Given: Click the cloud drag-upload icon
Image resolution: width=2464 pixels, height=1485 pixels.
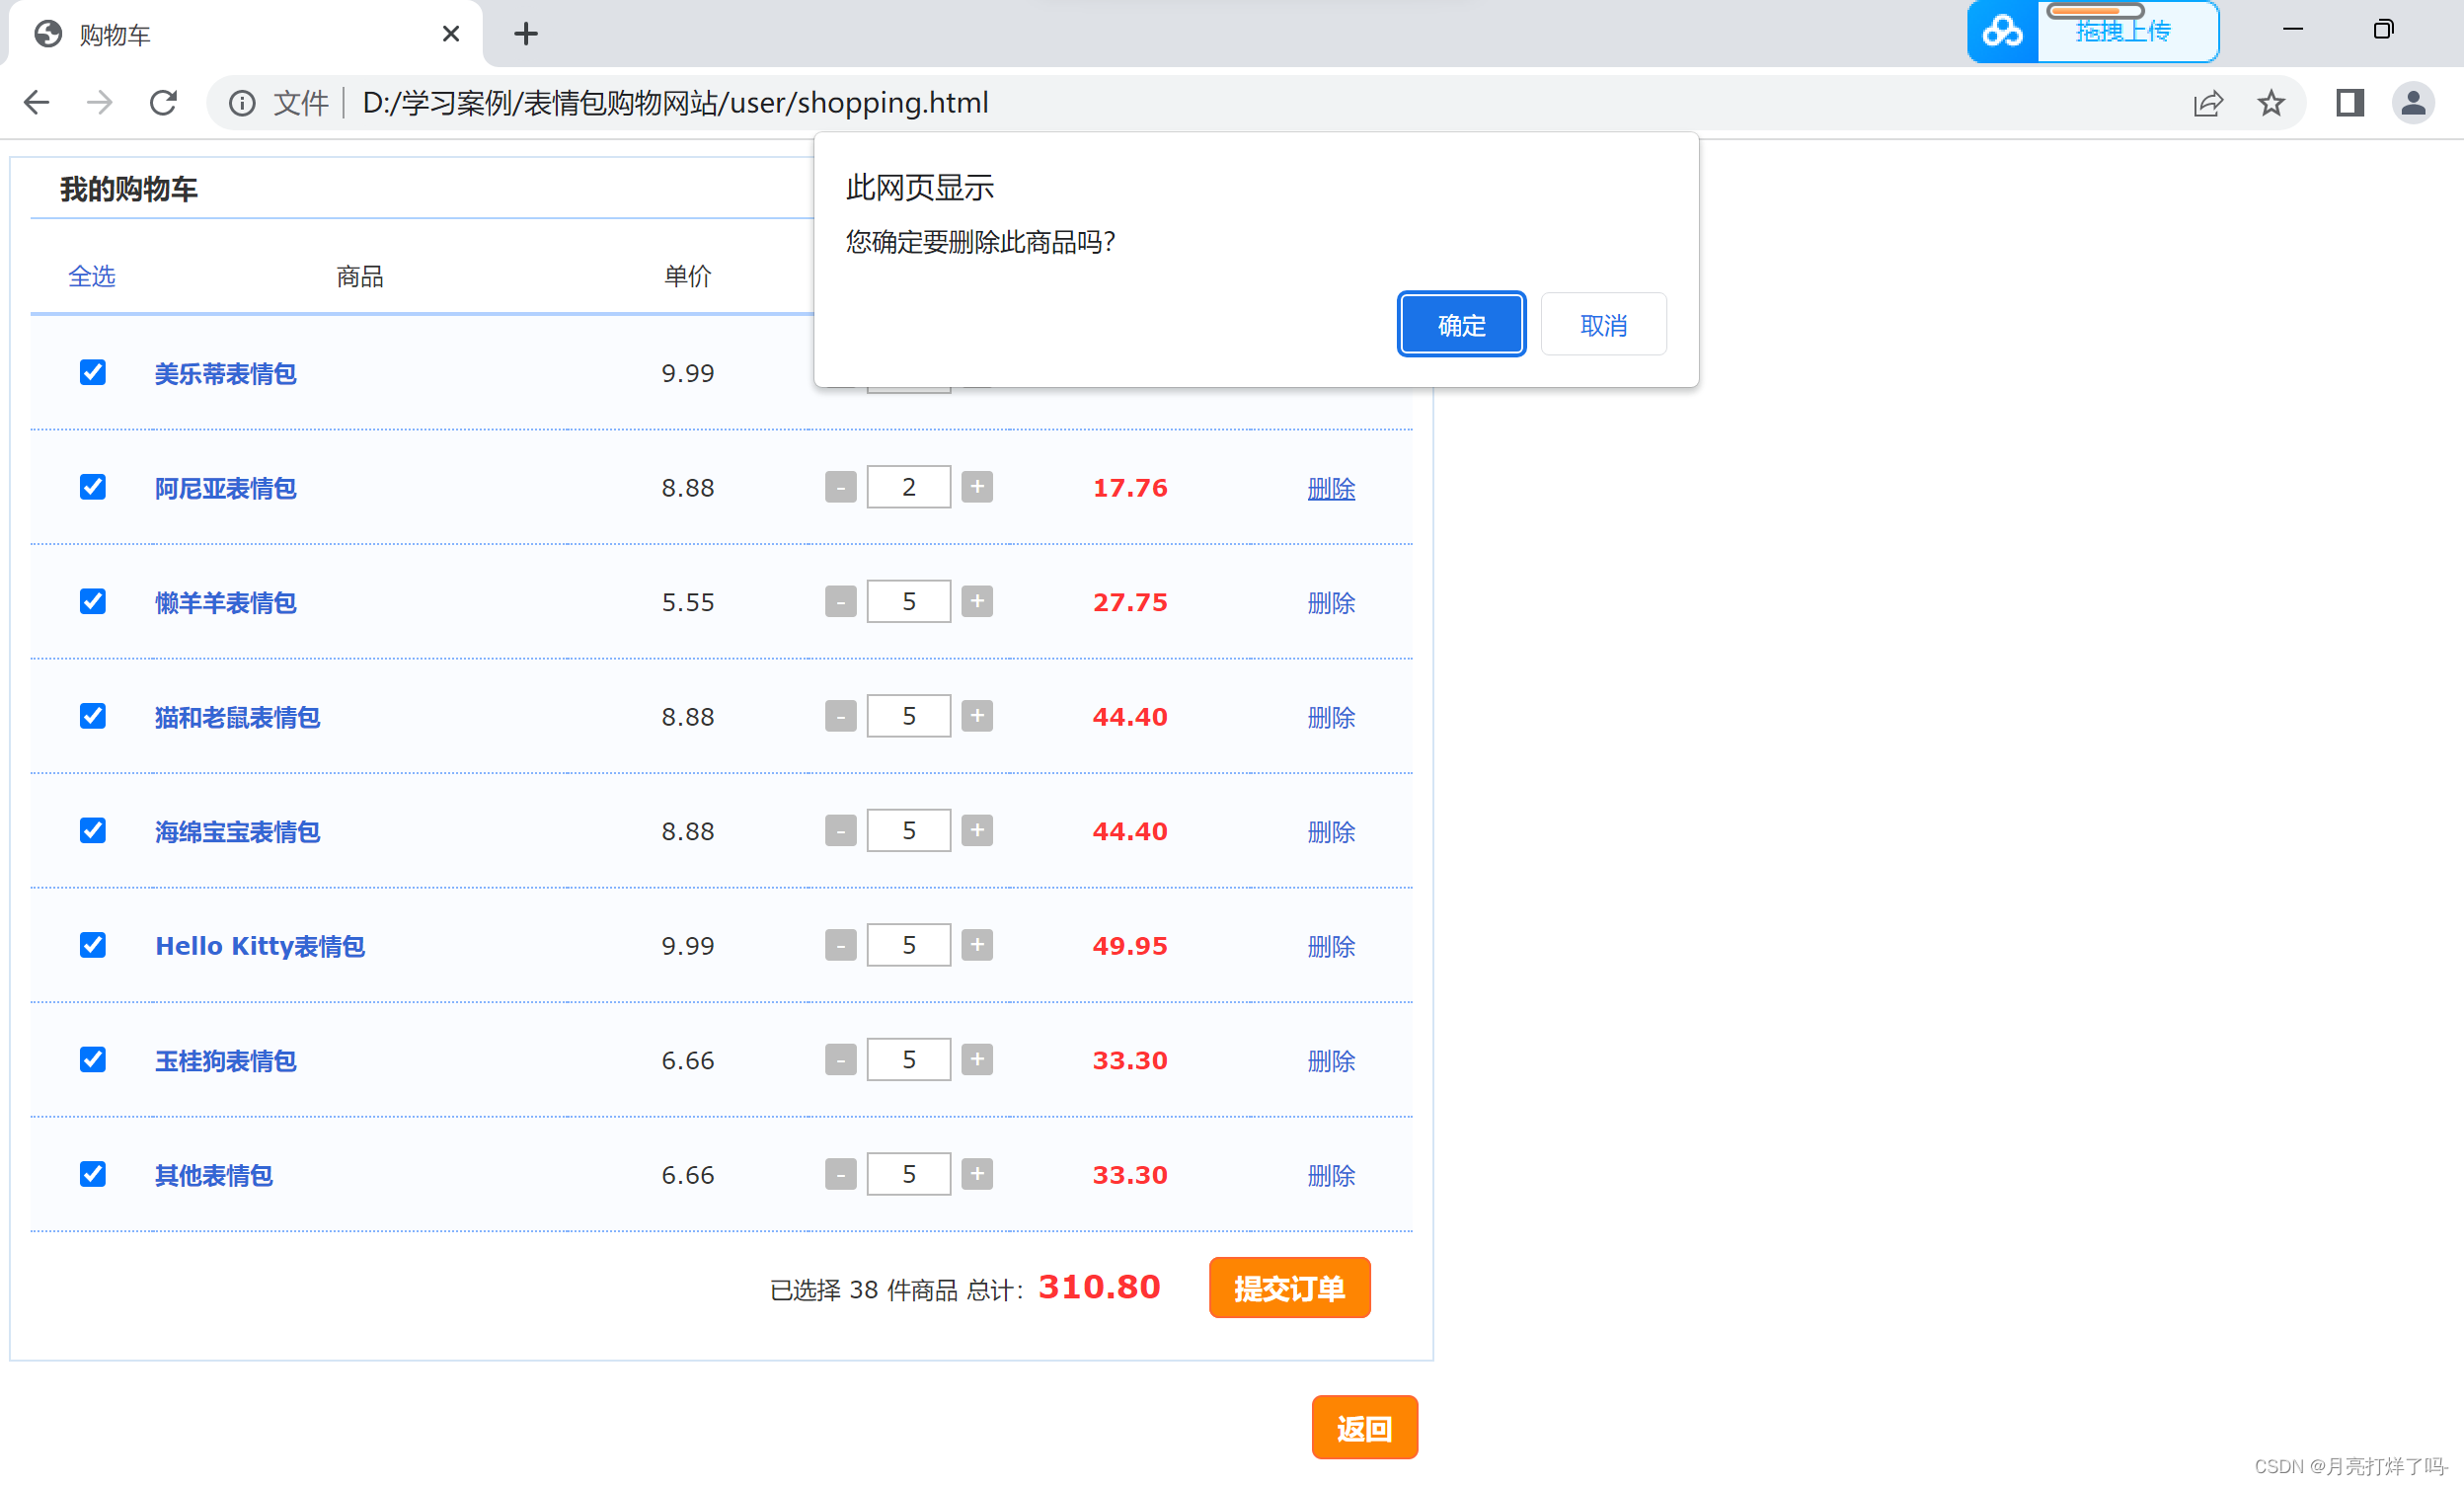Looking at the screenshot, I should coord(2002,33).
